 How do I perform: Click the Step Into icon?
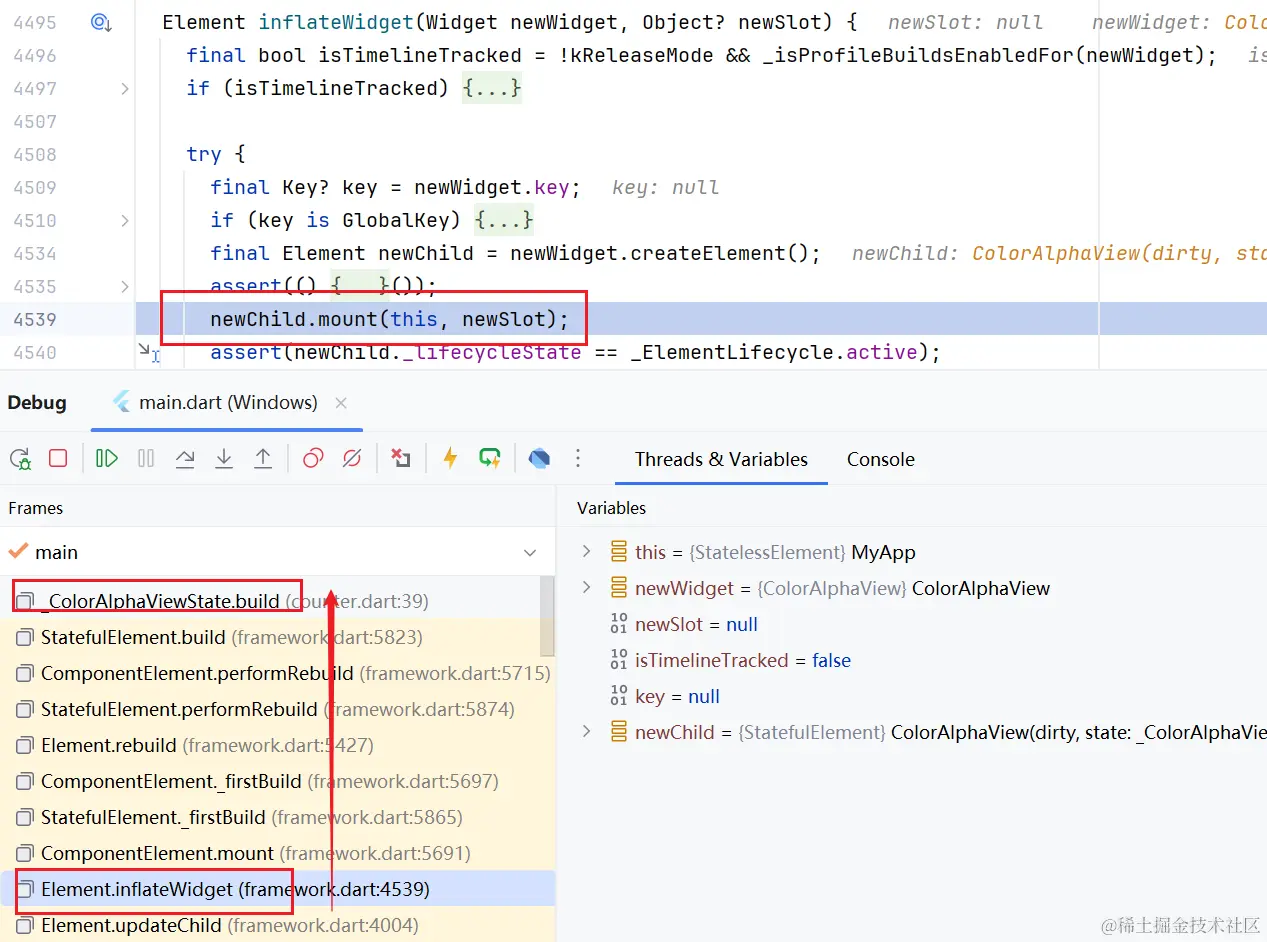click(224, 458)
